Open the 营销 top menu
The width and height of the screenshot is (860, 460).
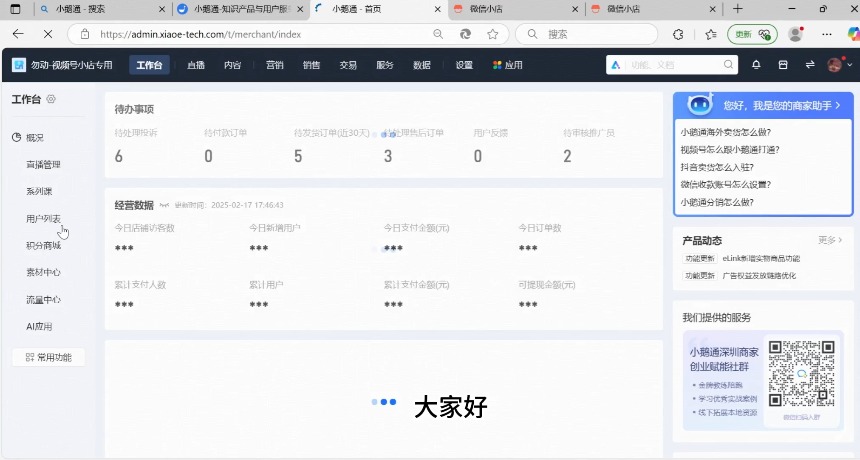click(x=274, y=65)
